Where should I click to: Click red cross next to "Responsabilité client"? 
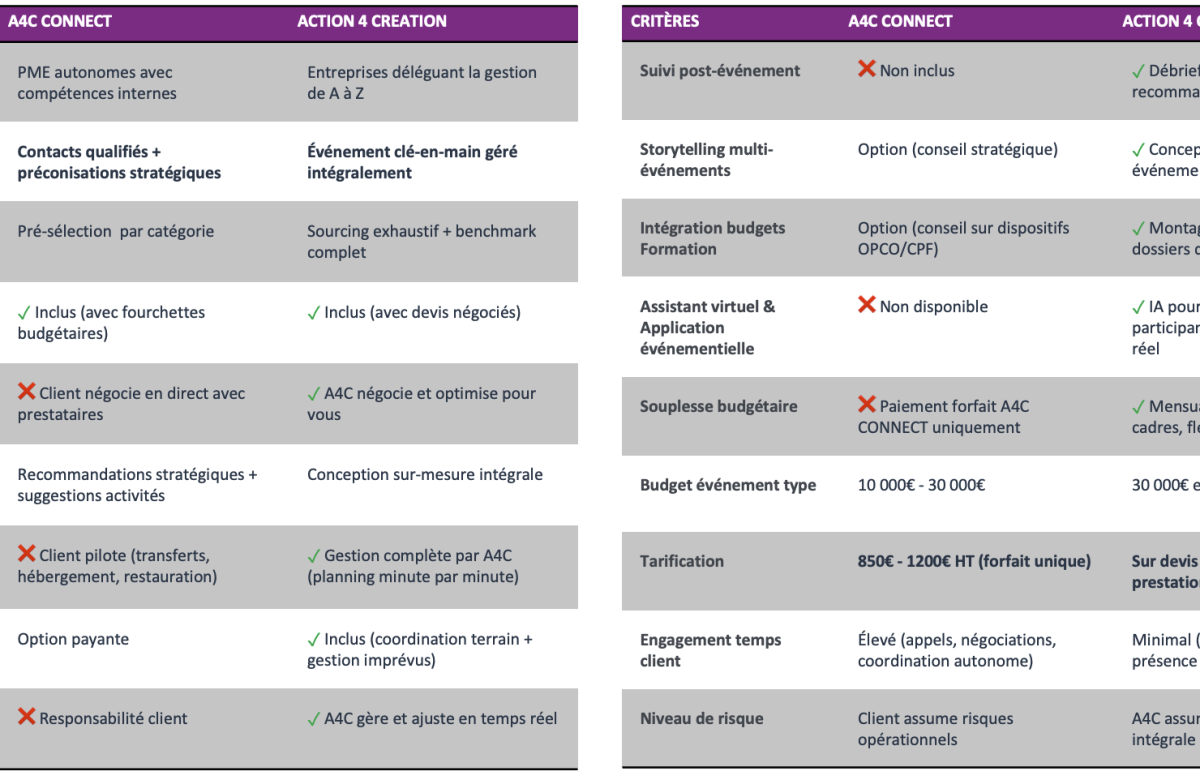26,717
